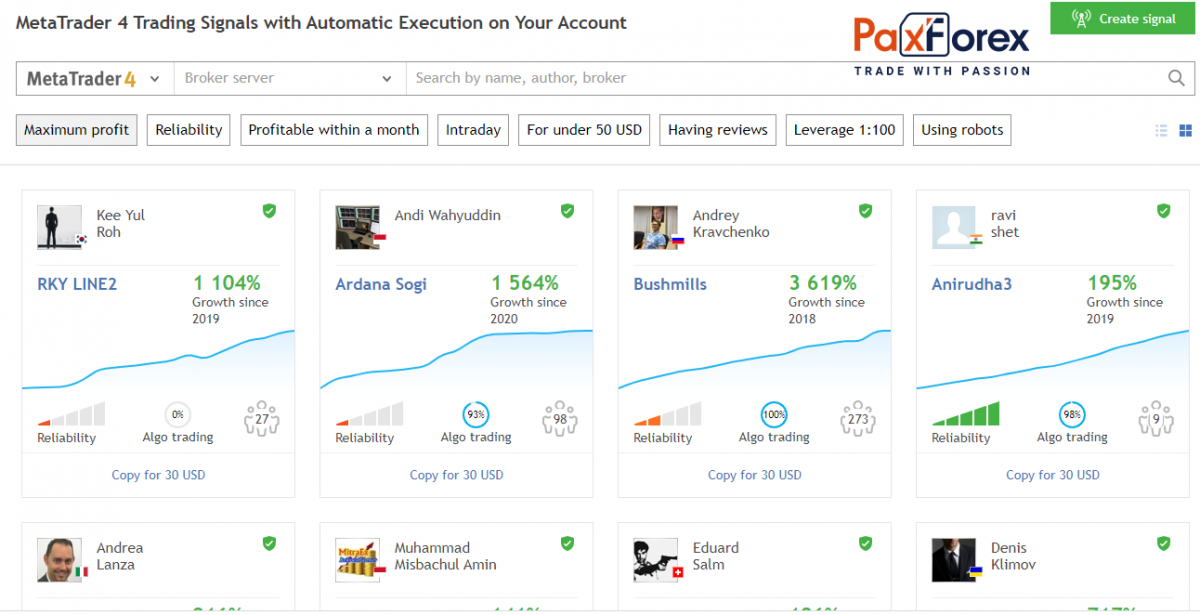
Task: Switch to list view layout icon
Action: [1161, 130]
